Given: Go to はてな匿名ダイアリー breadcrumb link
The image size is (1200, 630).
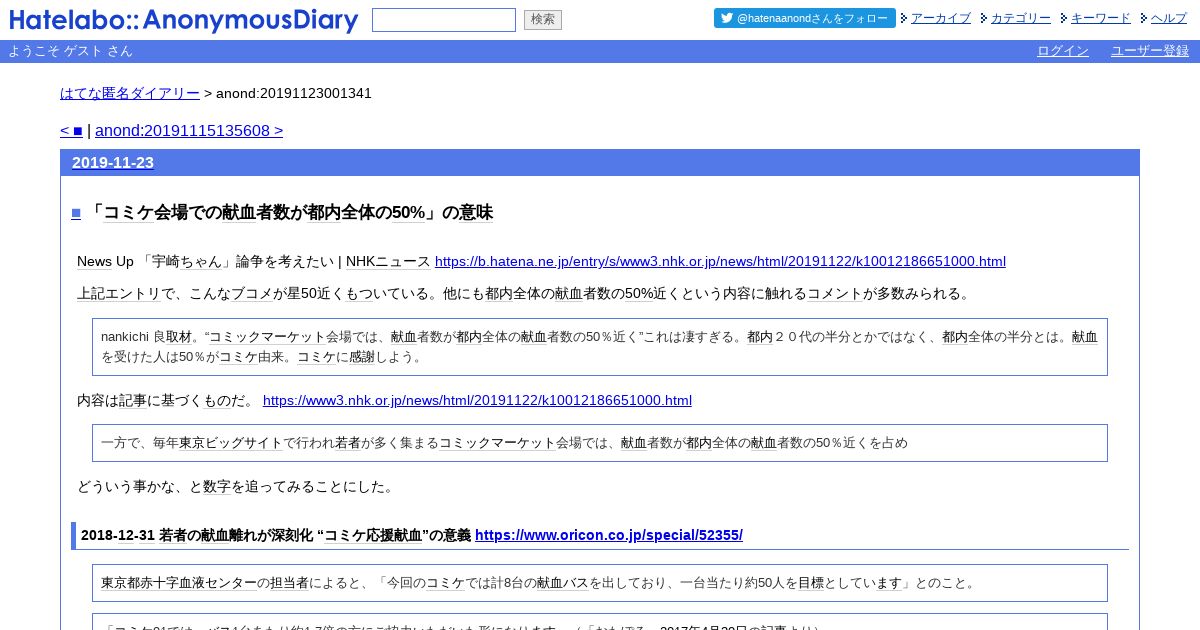Looking at the screenshot, I should point(130,93).
